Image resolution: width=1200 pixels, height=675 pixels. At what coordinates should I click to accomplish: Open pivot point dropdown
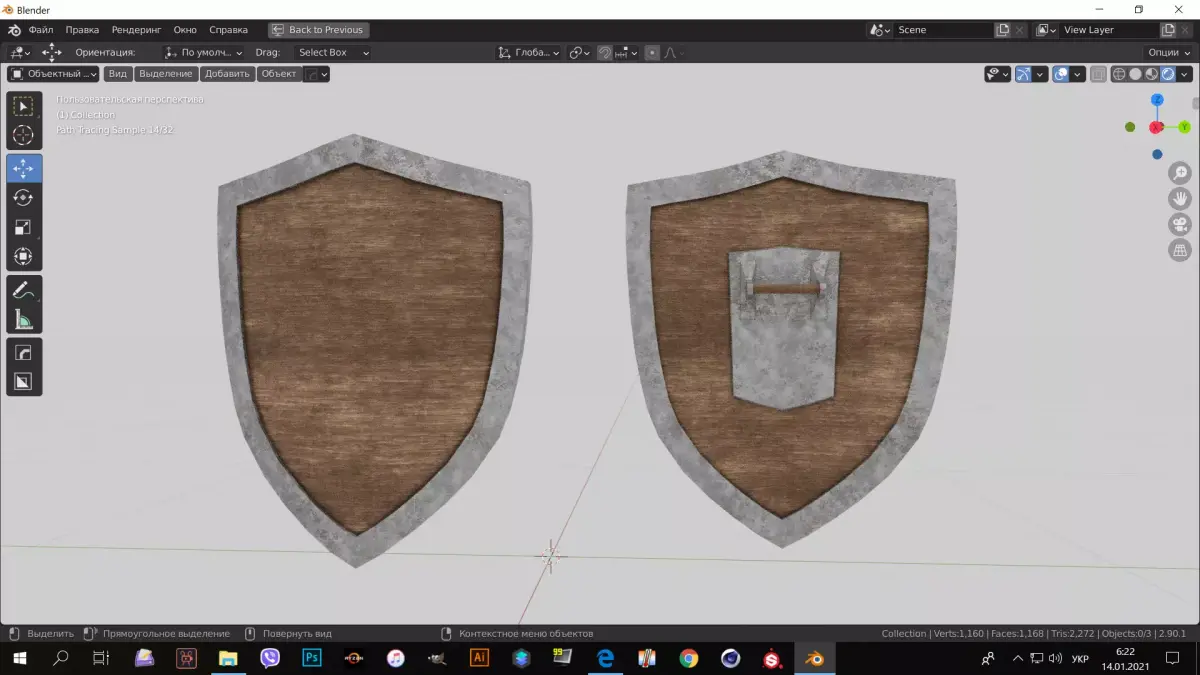pos(580,52)
